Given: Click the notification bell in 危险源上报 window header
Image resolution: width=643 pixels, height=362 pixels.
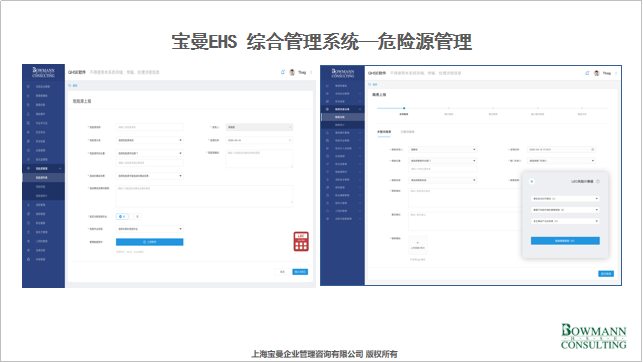Looking at the screenshot, I should 283,72.
